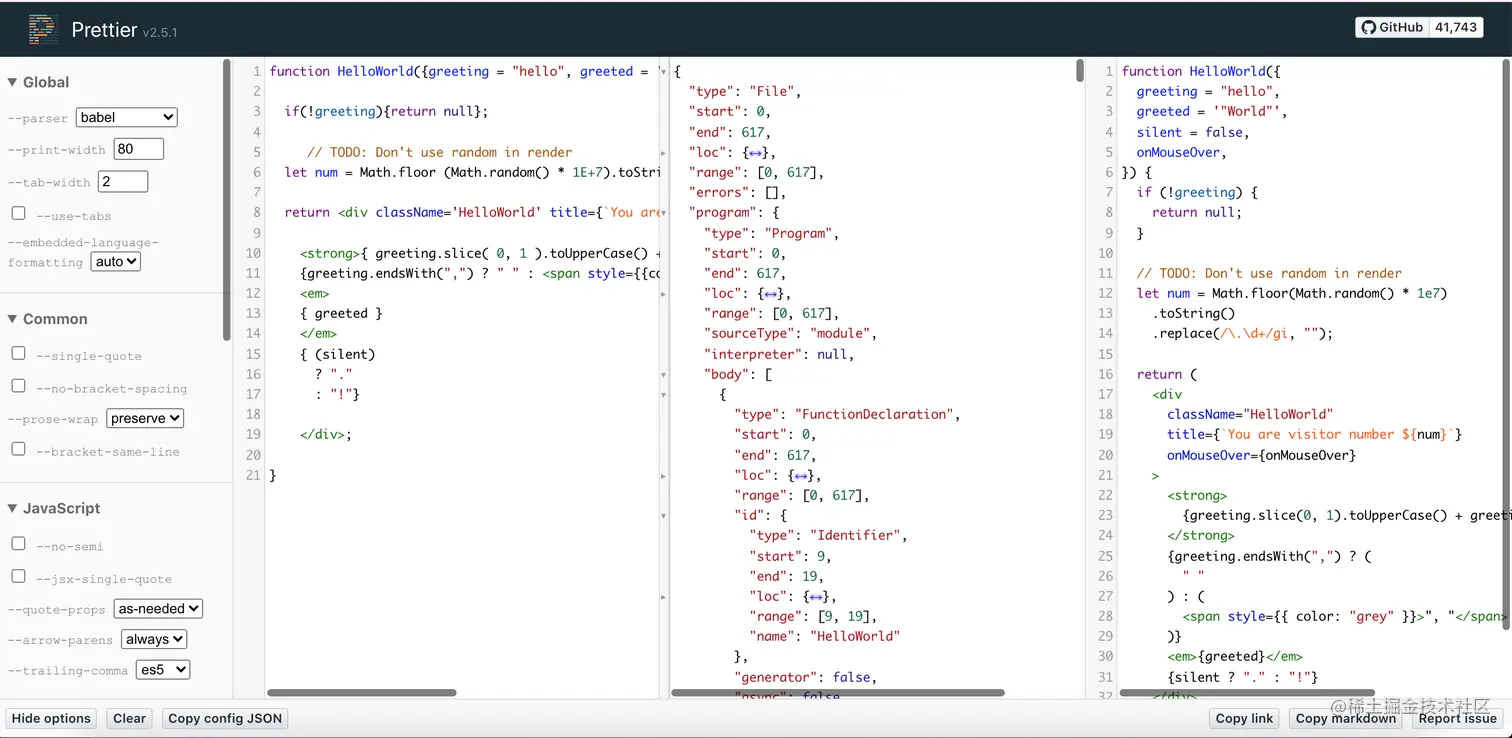Click the GitHub octocat icon
This screenshot has width=1512, height=738.
pyautogui.click(x=1369, y=28)
